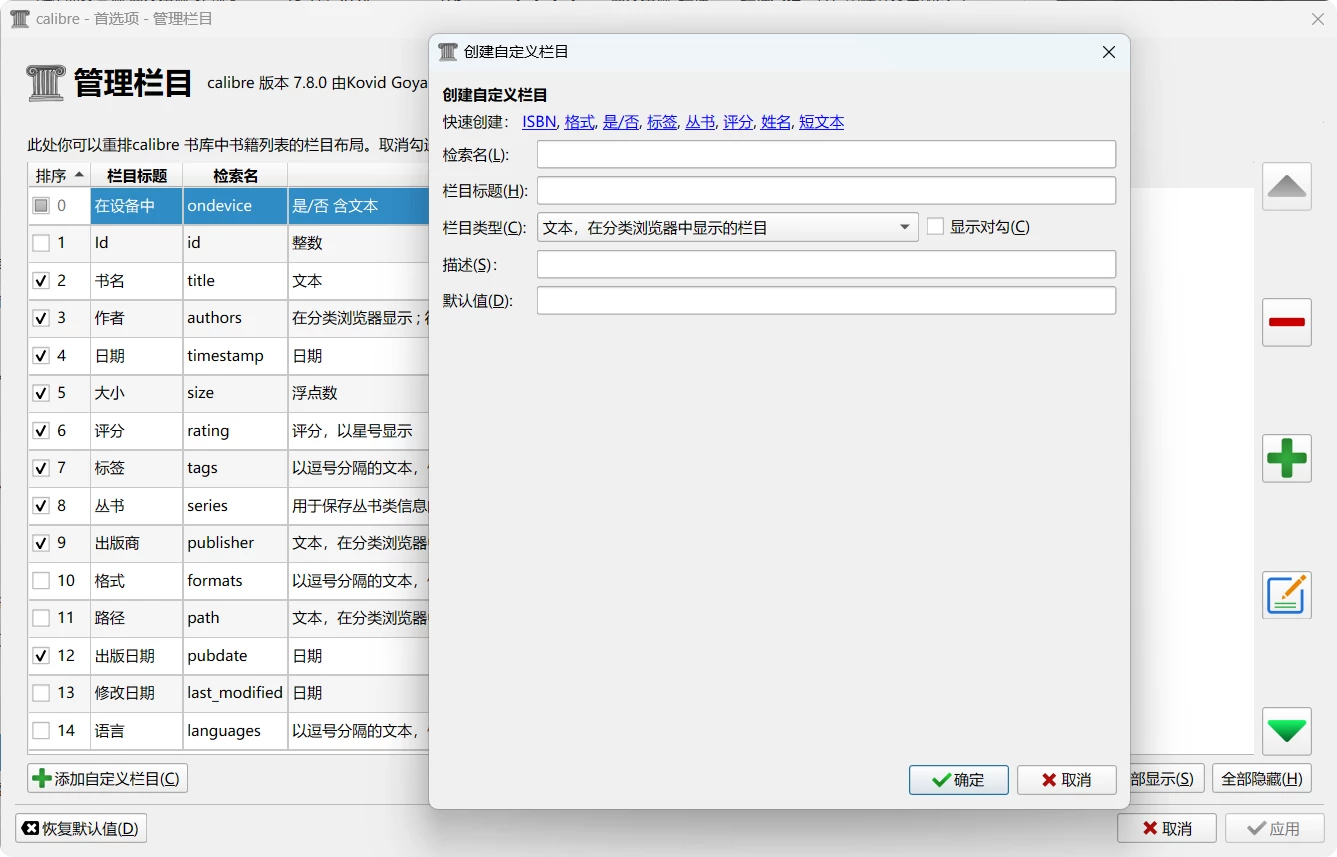Image resolution: width=1337 pixels, height=857 pixels.
Task: Select the ondevice cell
Action: pos(235,206)
